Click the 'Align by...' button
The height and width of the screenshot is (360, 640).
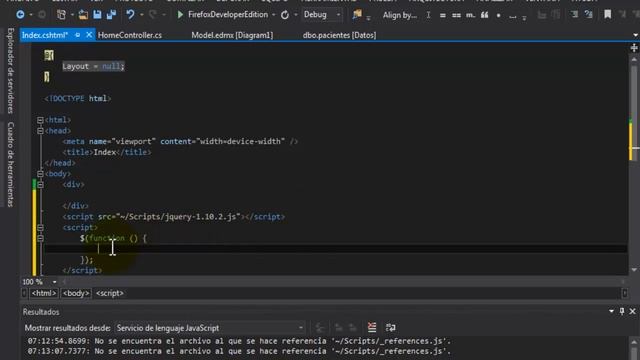[400, 16]
